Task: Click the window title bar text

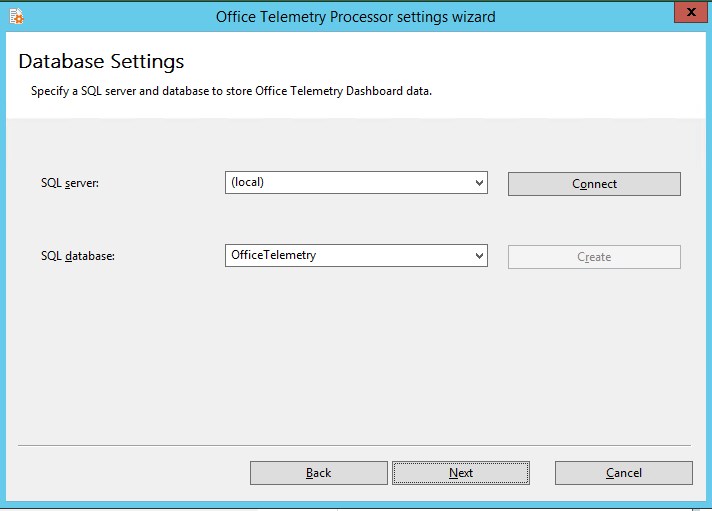Action: click(356, 17)
